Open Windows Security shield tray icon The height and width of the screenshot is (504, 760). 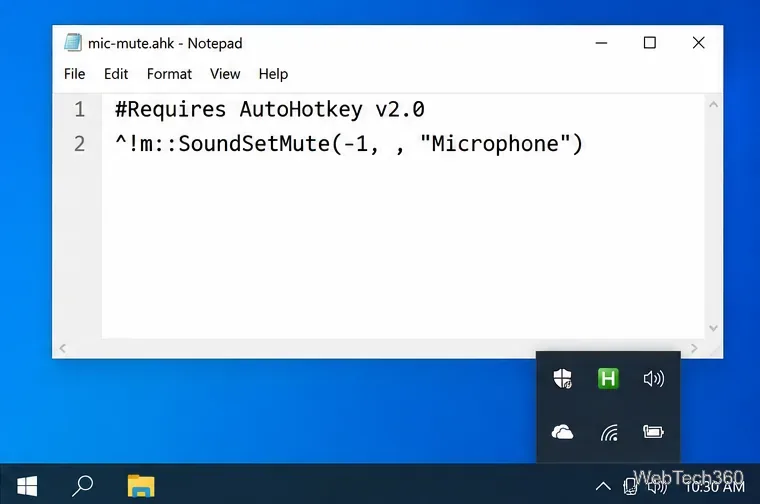(x=562, y=378)
